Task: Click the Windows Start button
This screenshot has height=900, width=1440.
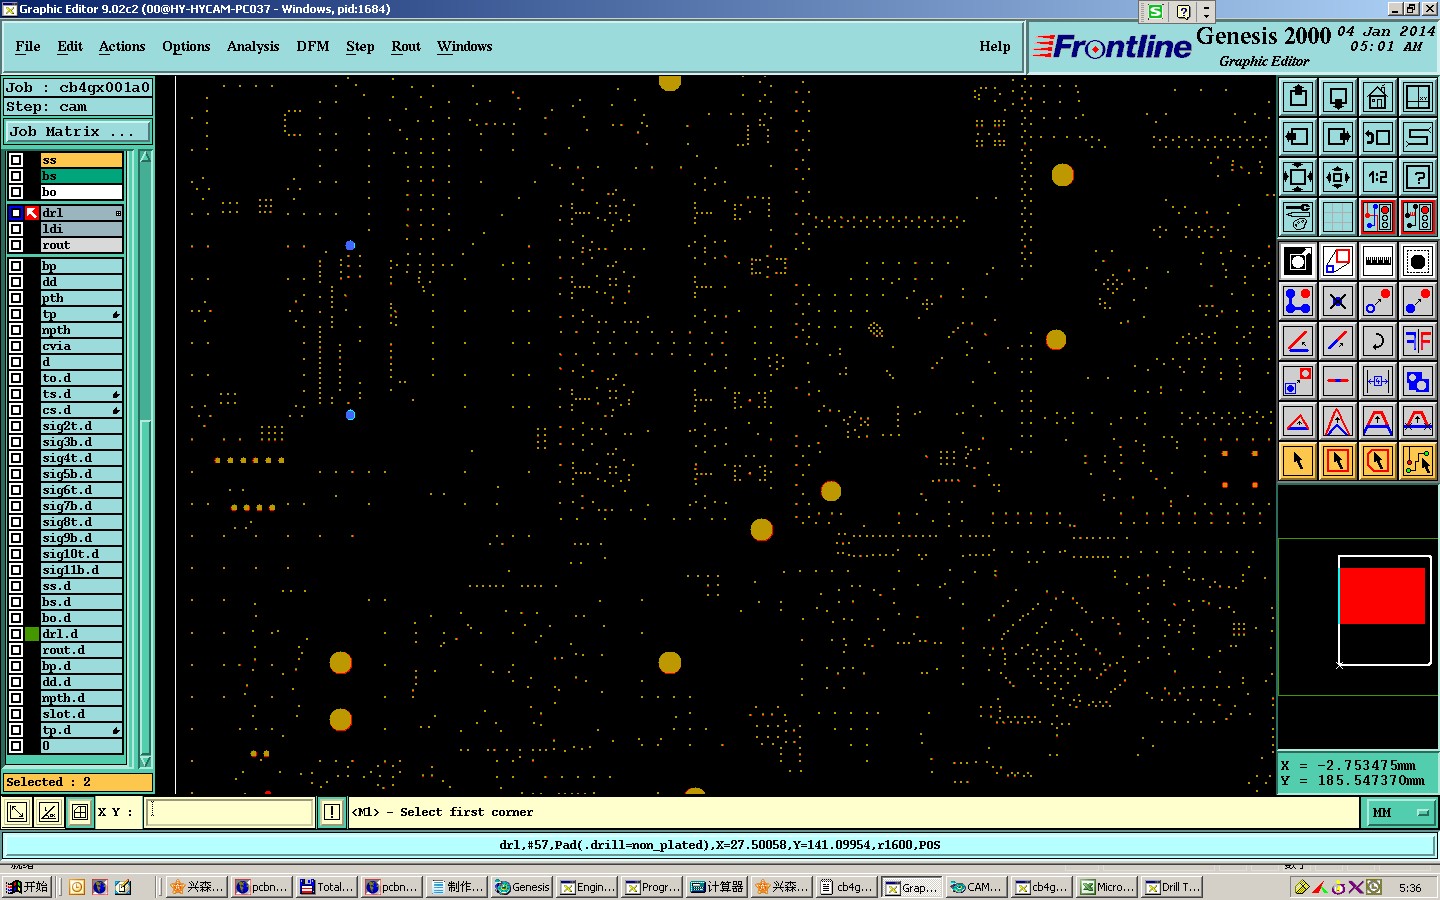Action: [x=27, y=887]
